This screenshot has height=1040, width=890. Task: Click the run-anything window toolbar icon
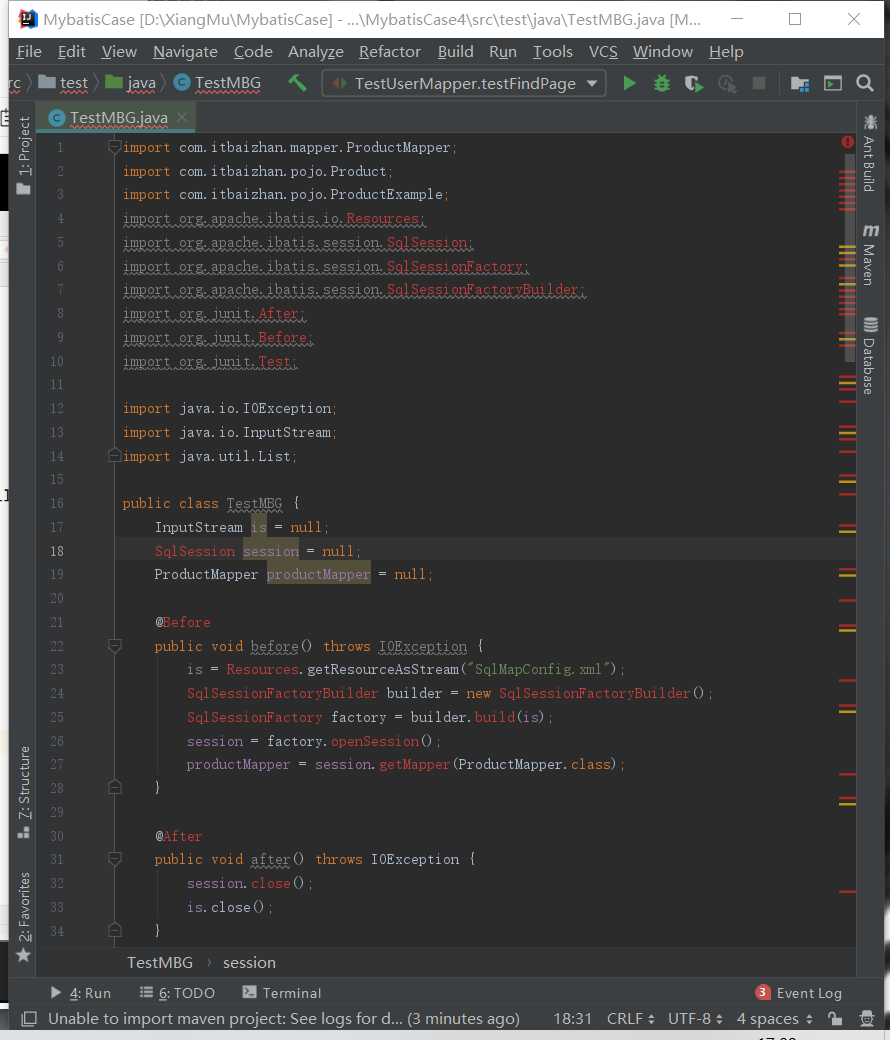(832, 83)
